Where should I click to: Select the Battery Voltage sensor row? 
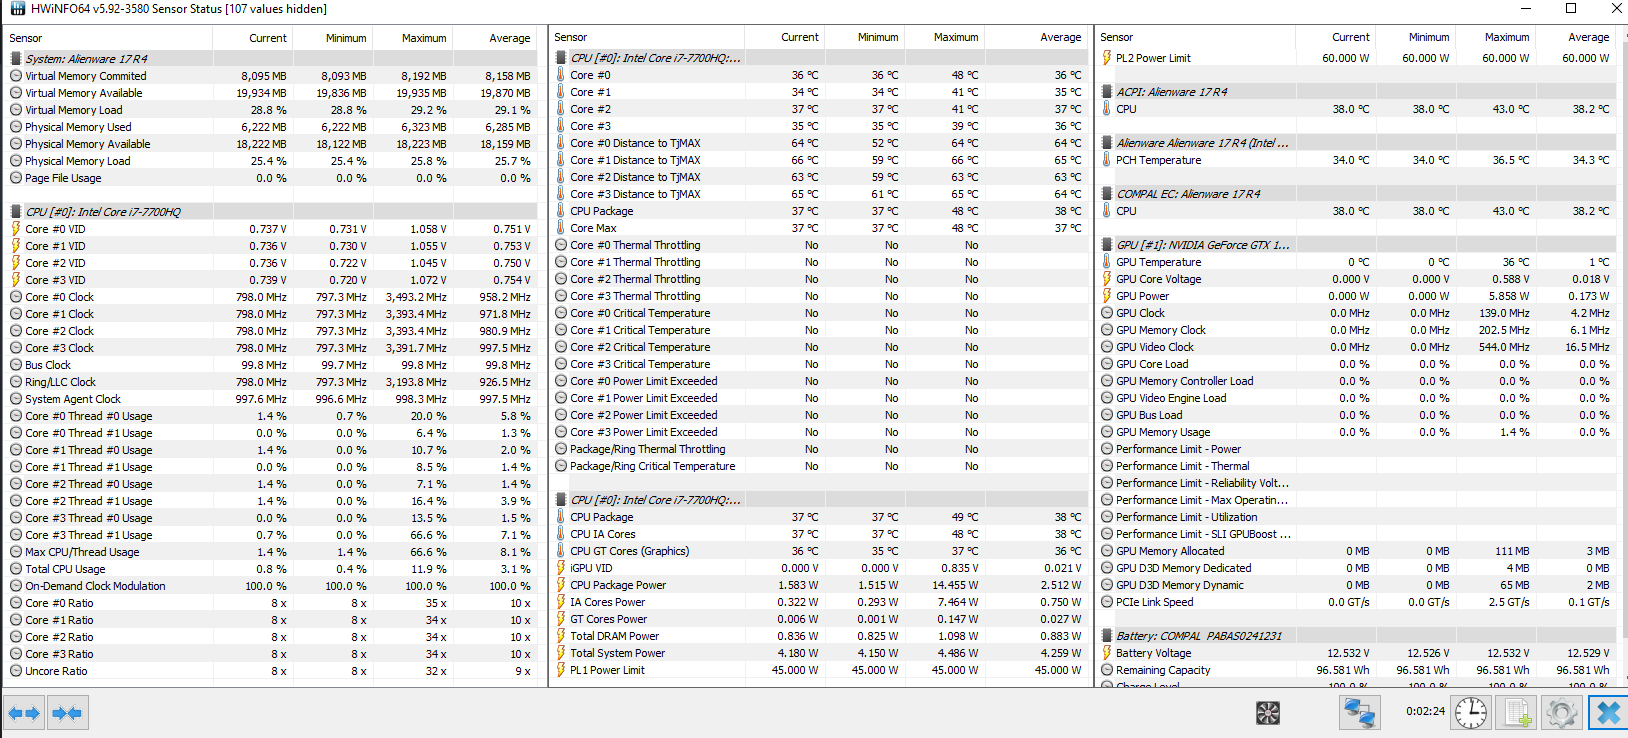click(1153, 653)
